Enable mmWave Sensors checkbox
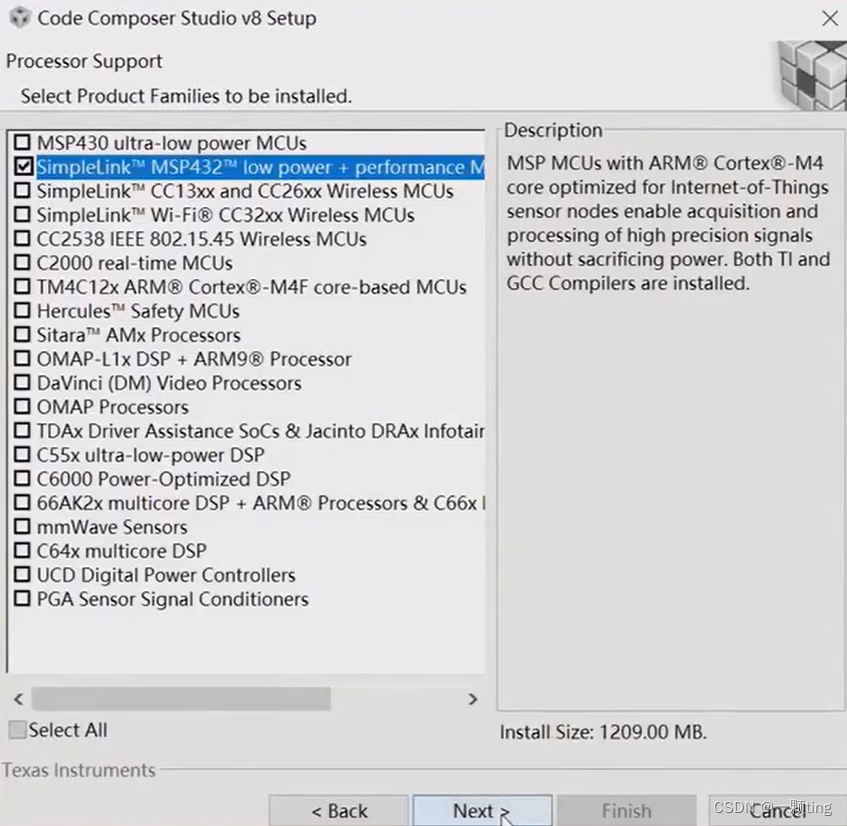This screenshot has width=847, height=826. tap(22, 526)
